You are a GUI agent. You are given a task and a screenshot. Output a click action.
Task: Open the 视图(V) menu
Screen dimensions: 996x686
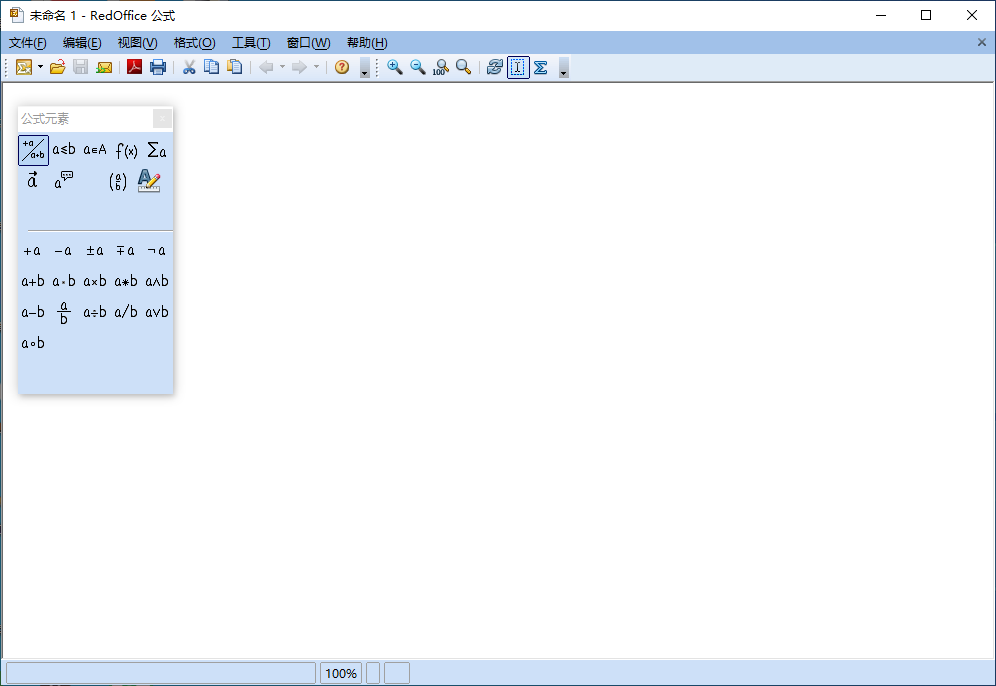(x=137, y=43)
